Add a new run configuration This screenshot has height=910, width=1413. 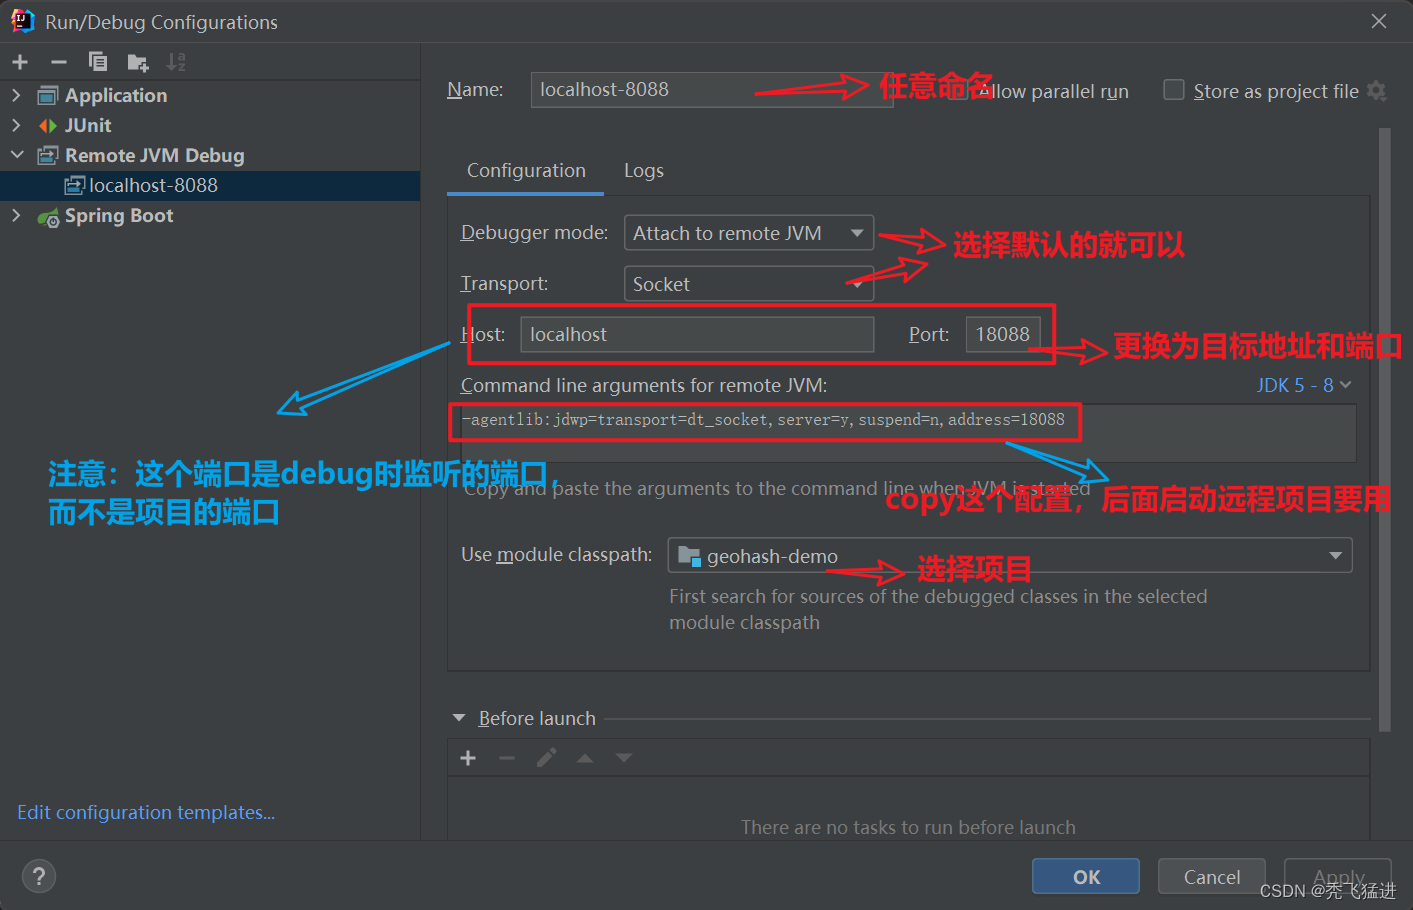pos(20,62)
